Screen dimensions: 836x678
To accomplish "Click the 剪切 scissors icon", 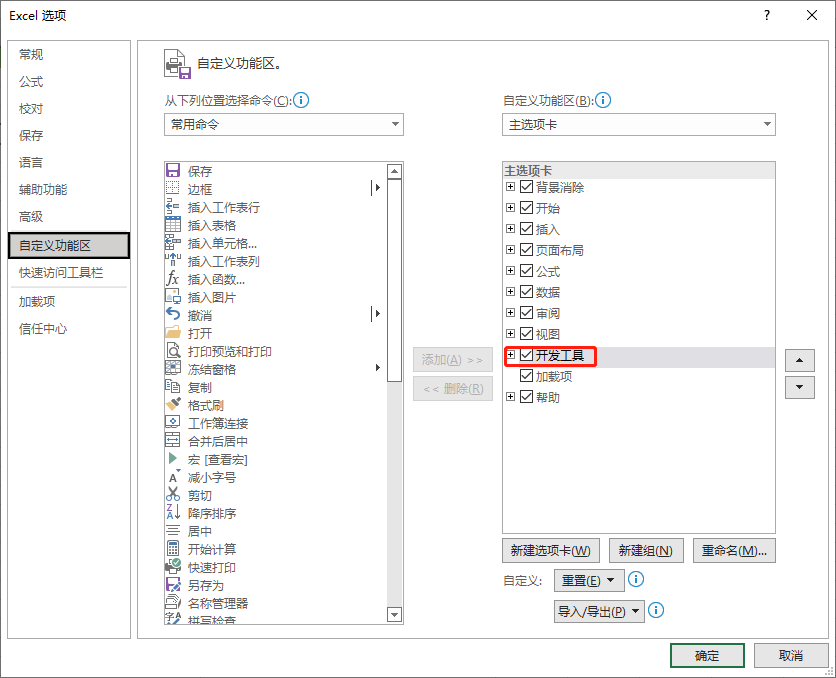I will 173,495.
